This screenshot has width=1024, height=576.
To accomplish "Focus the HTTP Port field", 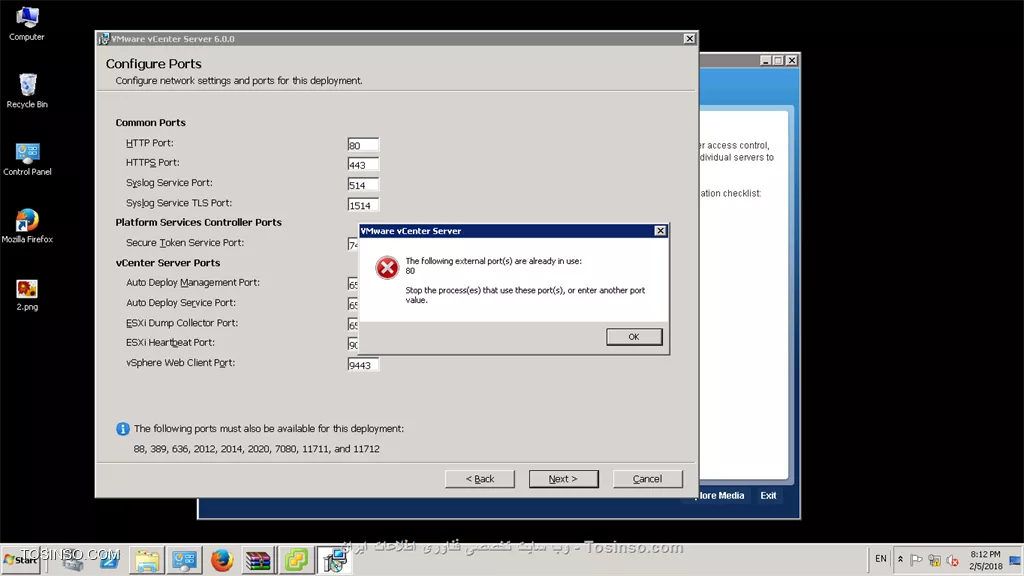I will pyautogui.click(x=363, y=145).
